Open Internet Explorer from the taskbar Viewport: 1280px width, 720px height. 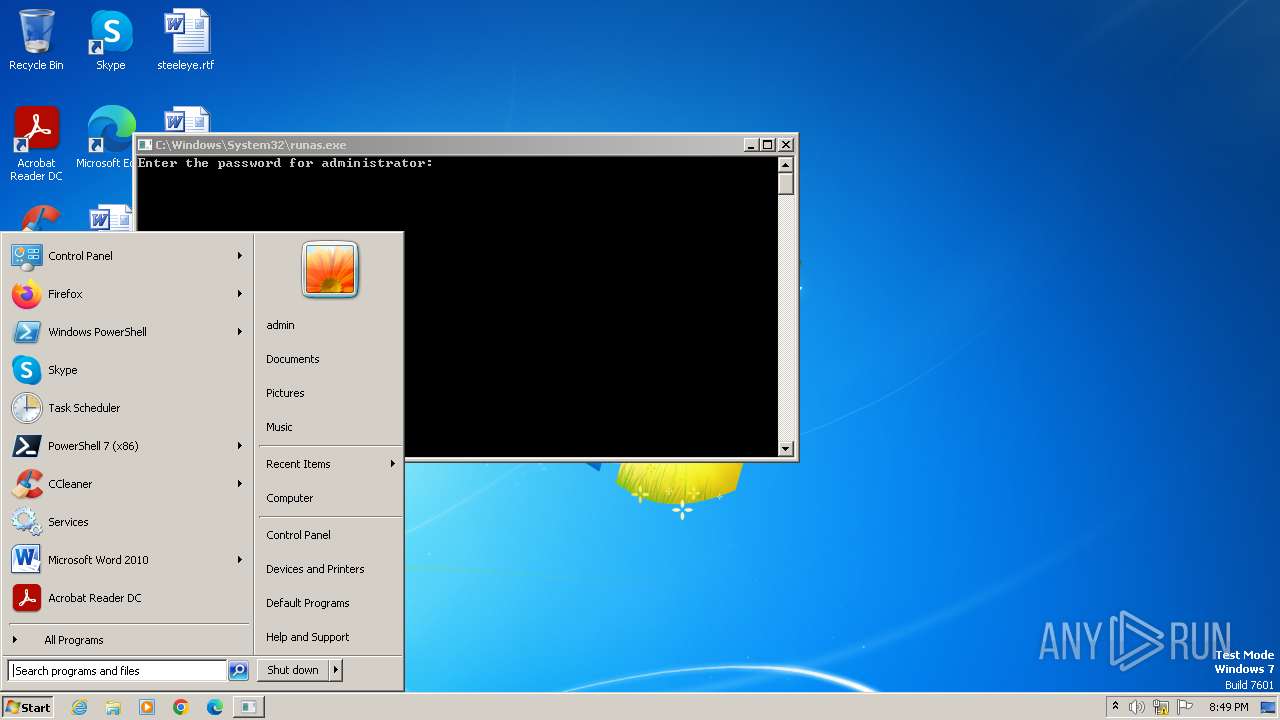[x=79, y=707]
